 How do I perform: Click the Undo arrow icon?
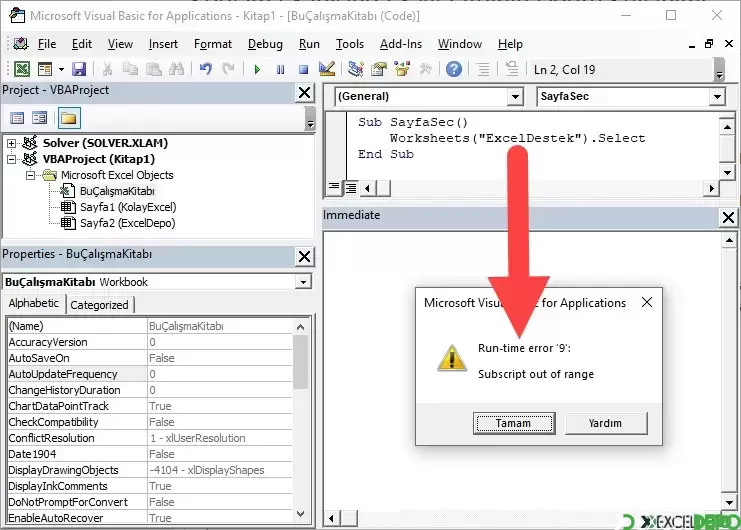coord(206,69)
